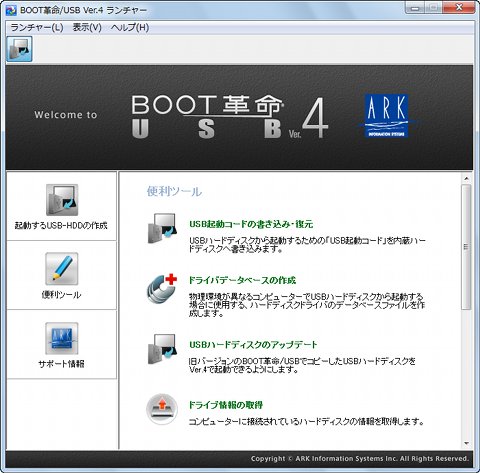
Task: Open the ランチャー(L) menu
Action: tap(37, 27)
